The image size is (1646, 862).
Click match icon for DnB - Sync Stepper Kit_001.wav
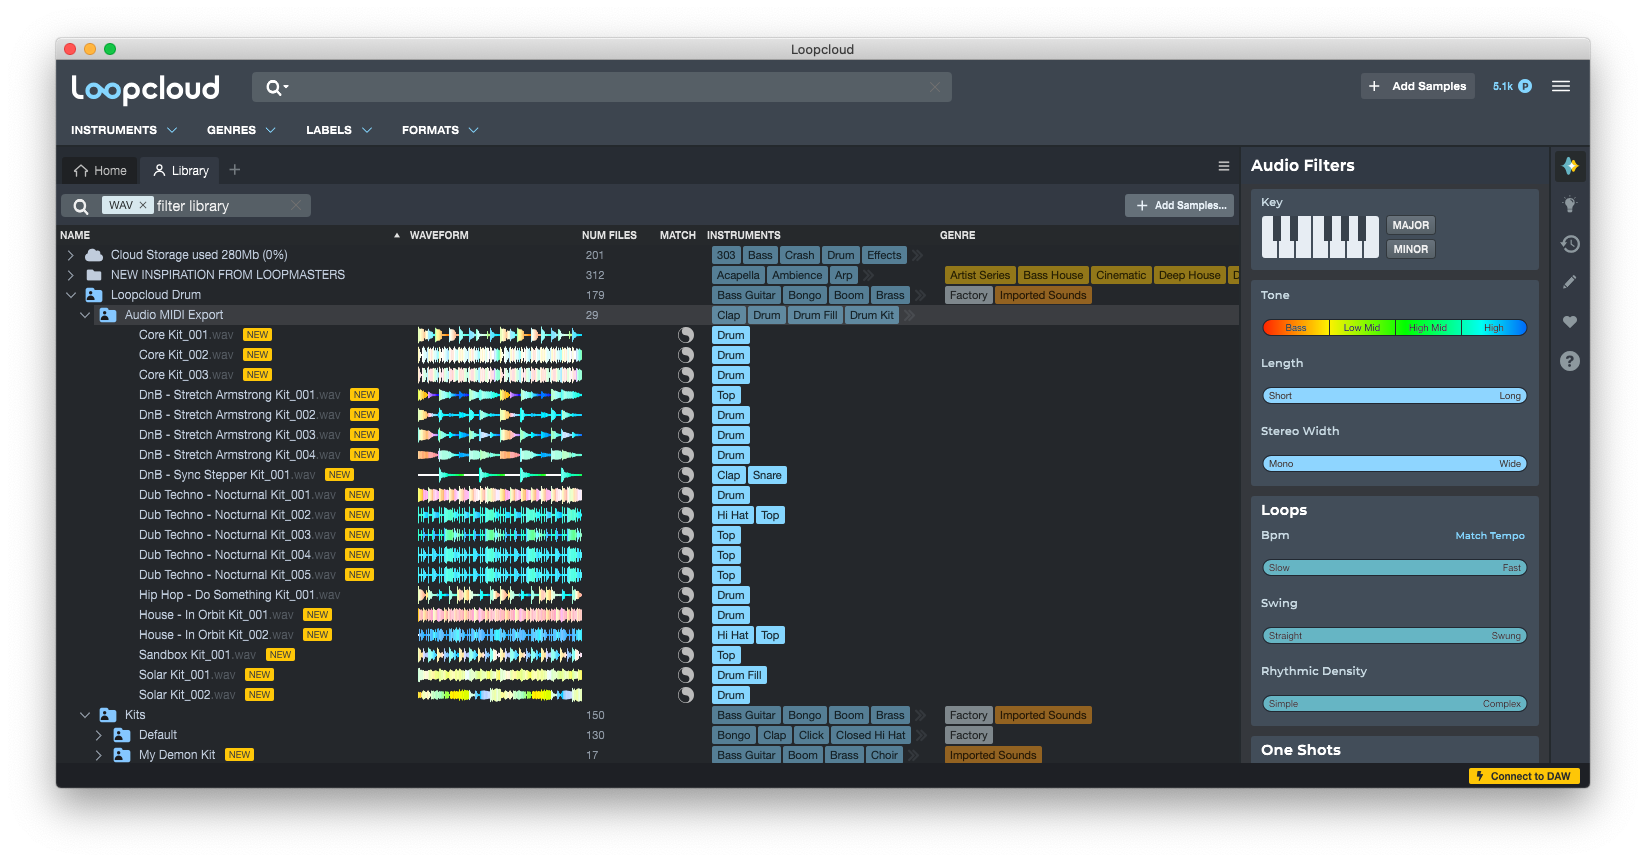(686, 475)
